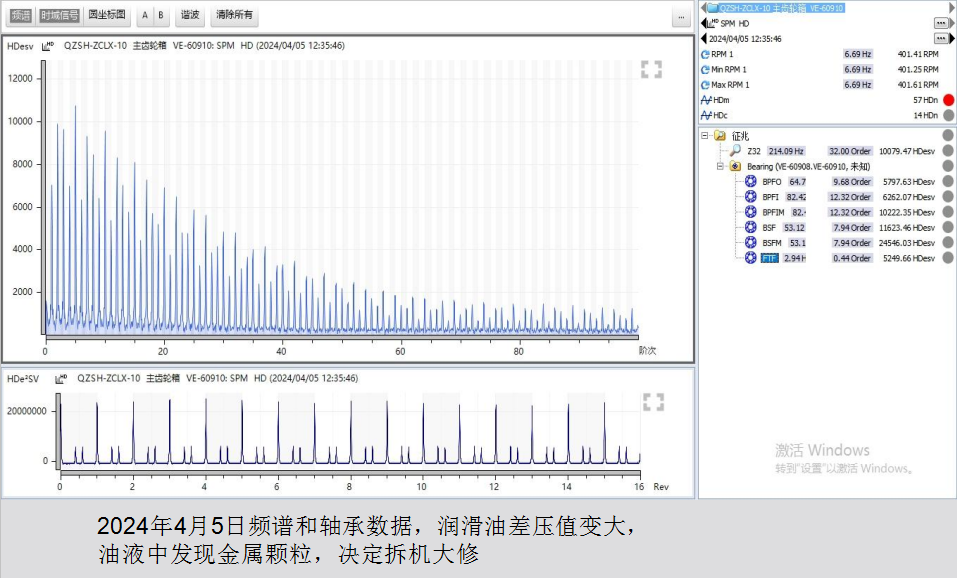
Task: Toggle the gray indicator on the BPFI row
Action: pyautogui.click(x=948, y=197)
